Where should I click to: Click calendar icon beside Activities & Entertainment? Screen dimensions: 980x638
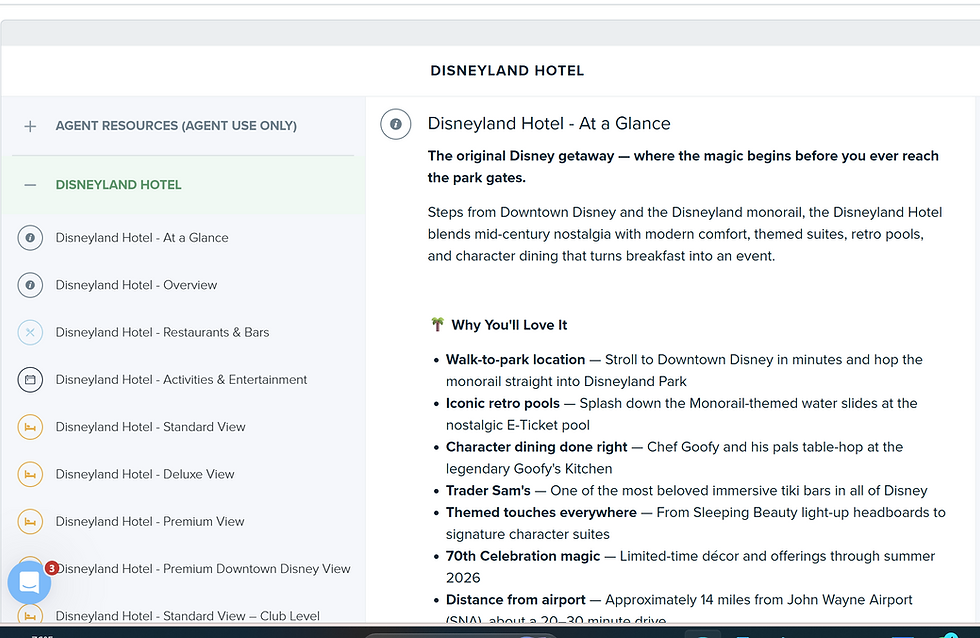(x=30, y=380)
